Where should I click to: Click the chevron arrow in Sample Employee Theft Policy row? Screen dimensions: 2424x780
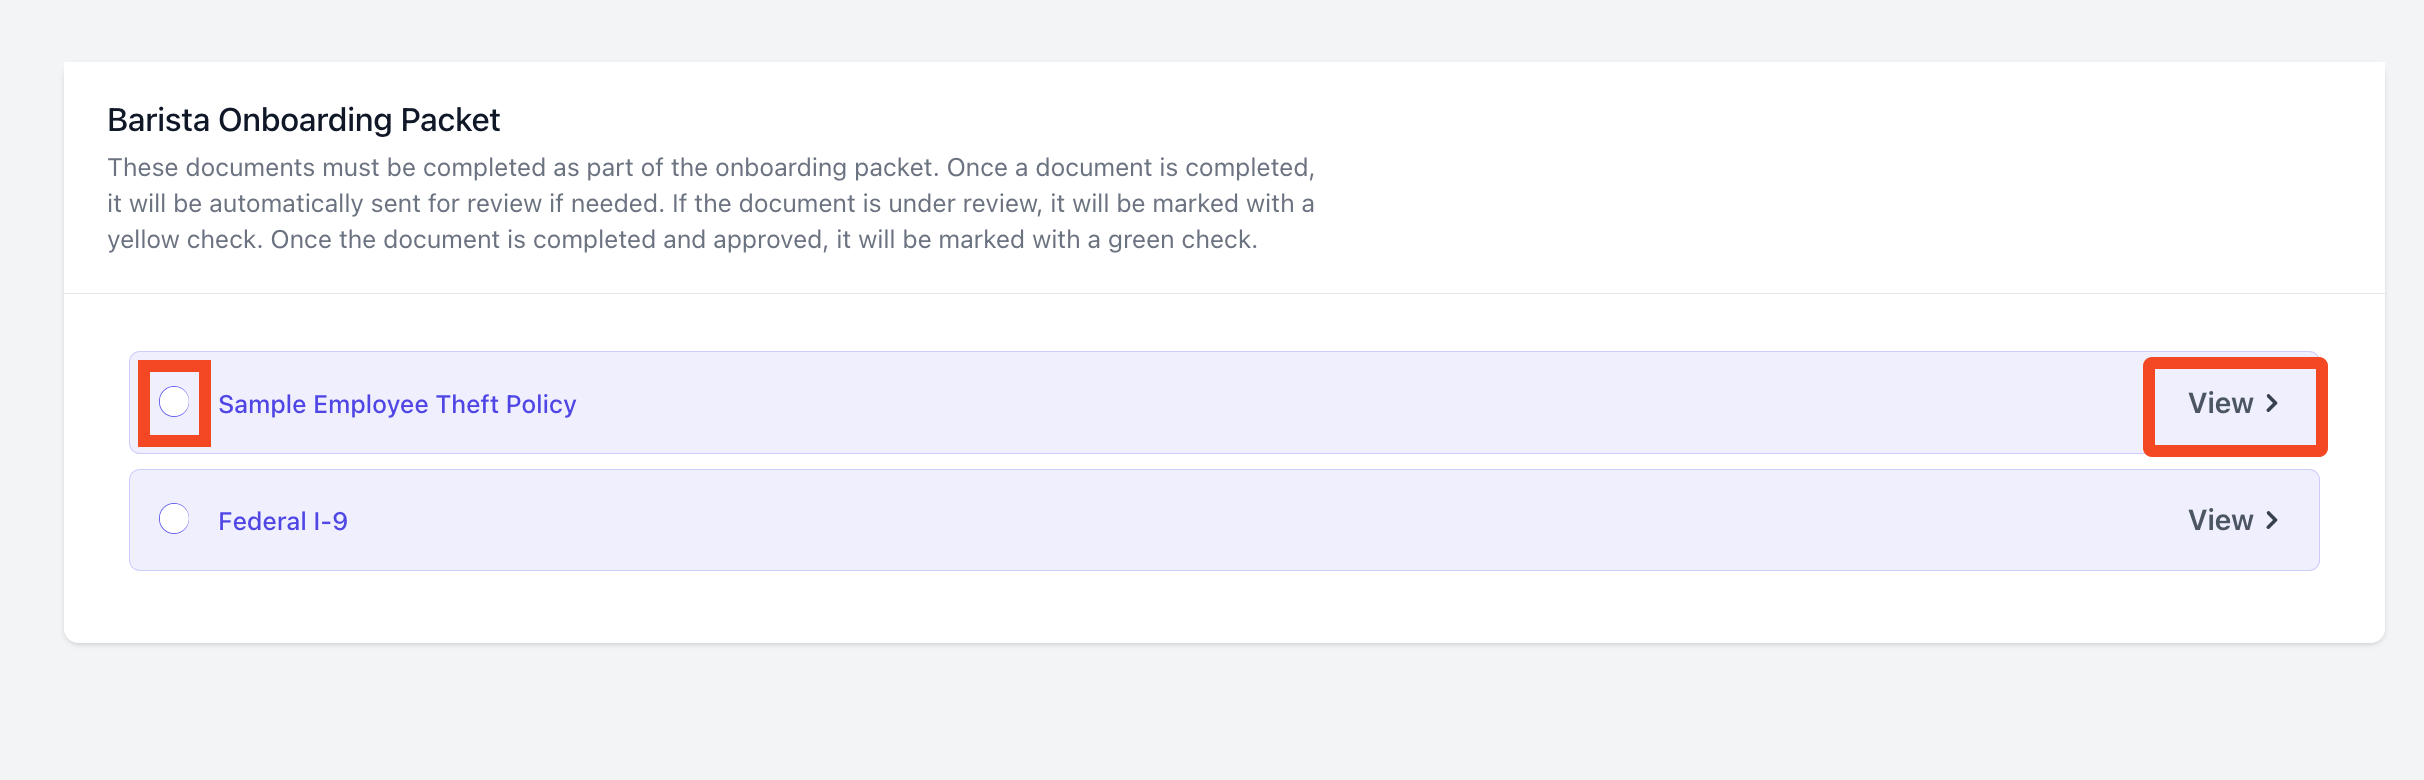[x=2272, y=403]
